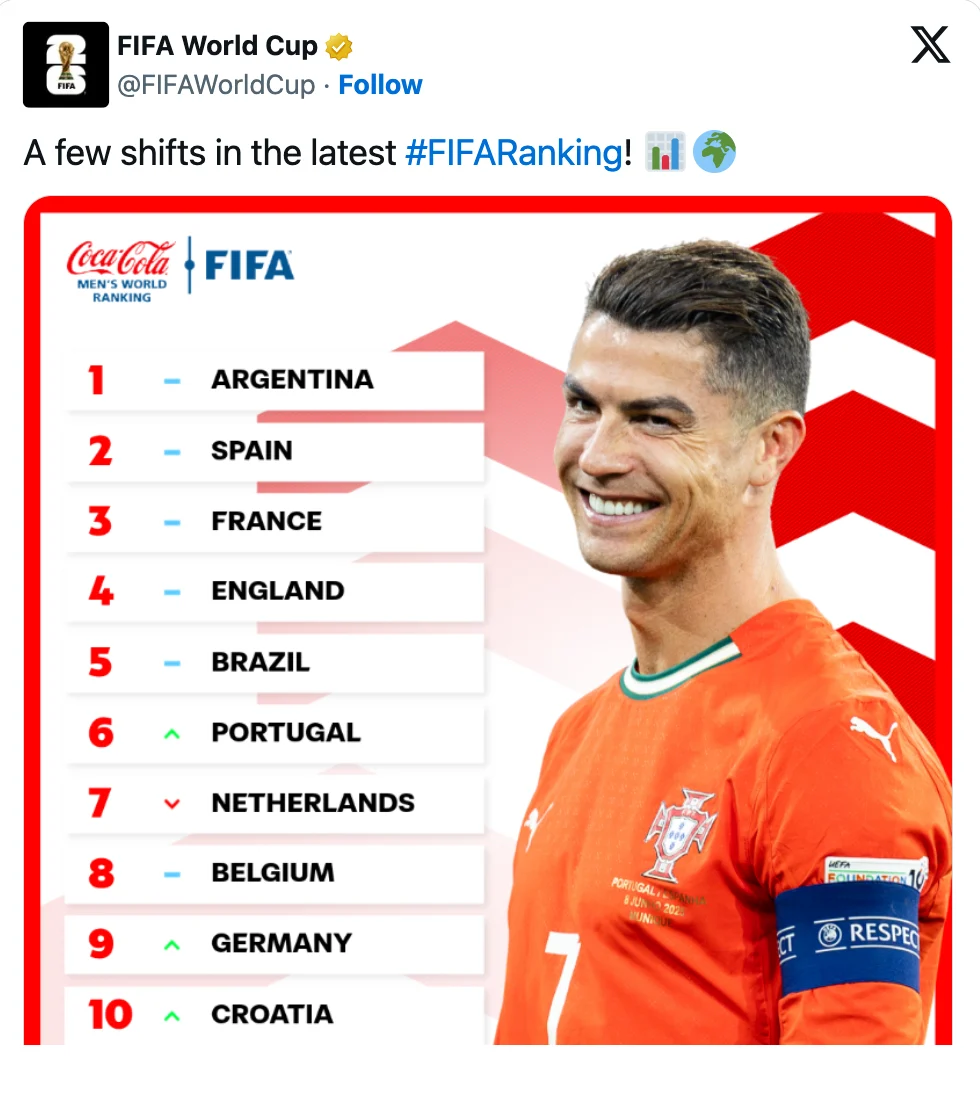Screen dimensions: 980x1108
Task: Follow the FIFA World Cup account
Action: tap(380, 85)
